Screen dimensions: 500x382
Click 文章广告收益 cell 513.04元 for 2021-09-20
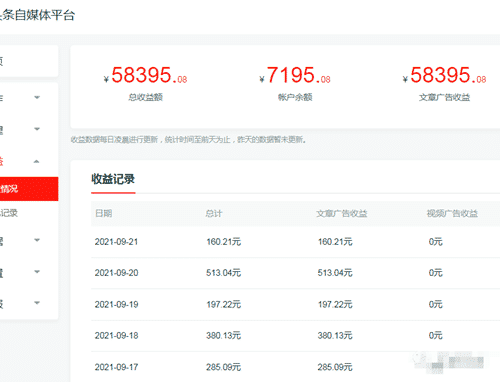click(x=335, y=273)
